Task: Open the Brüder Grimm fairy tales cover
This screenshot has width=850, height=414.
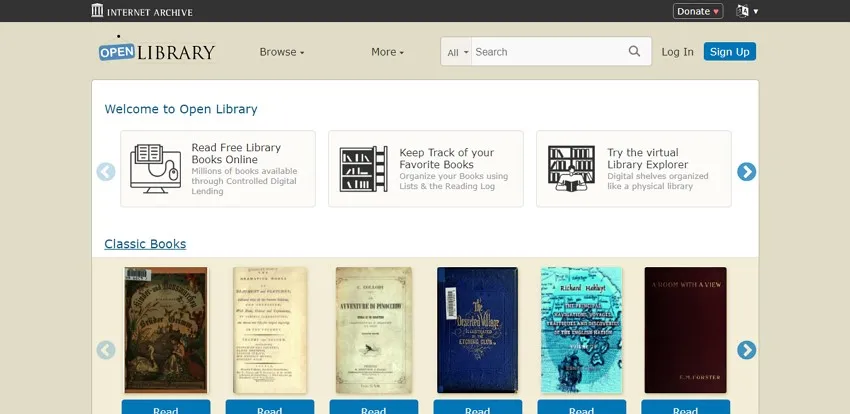Action: 165,329
